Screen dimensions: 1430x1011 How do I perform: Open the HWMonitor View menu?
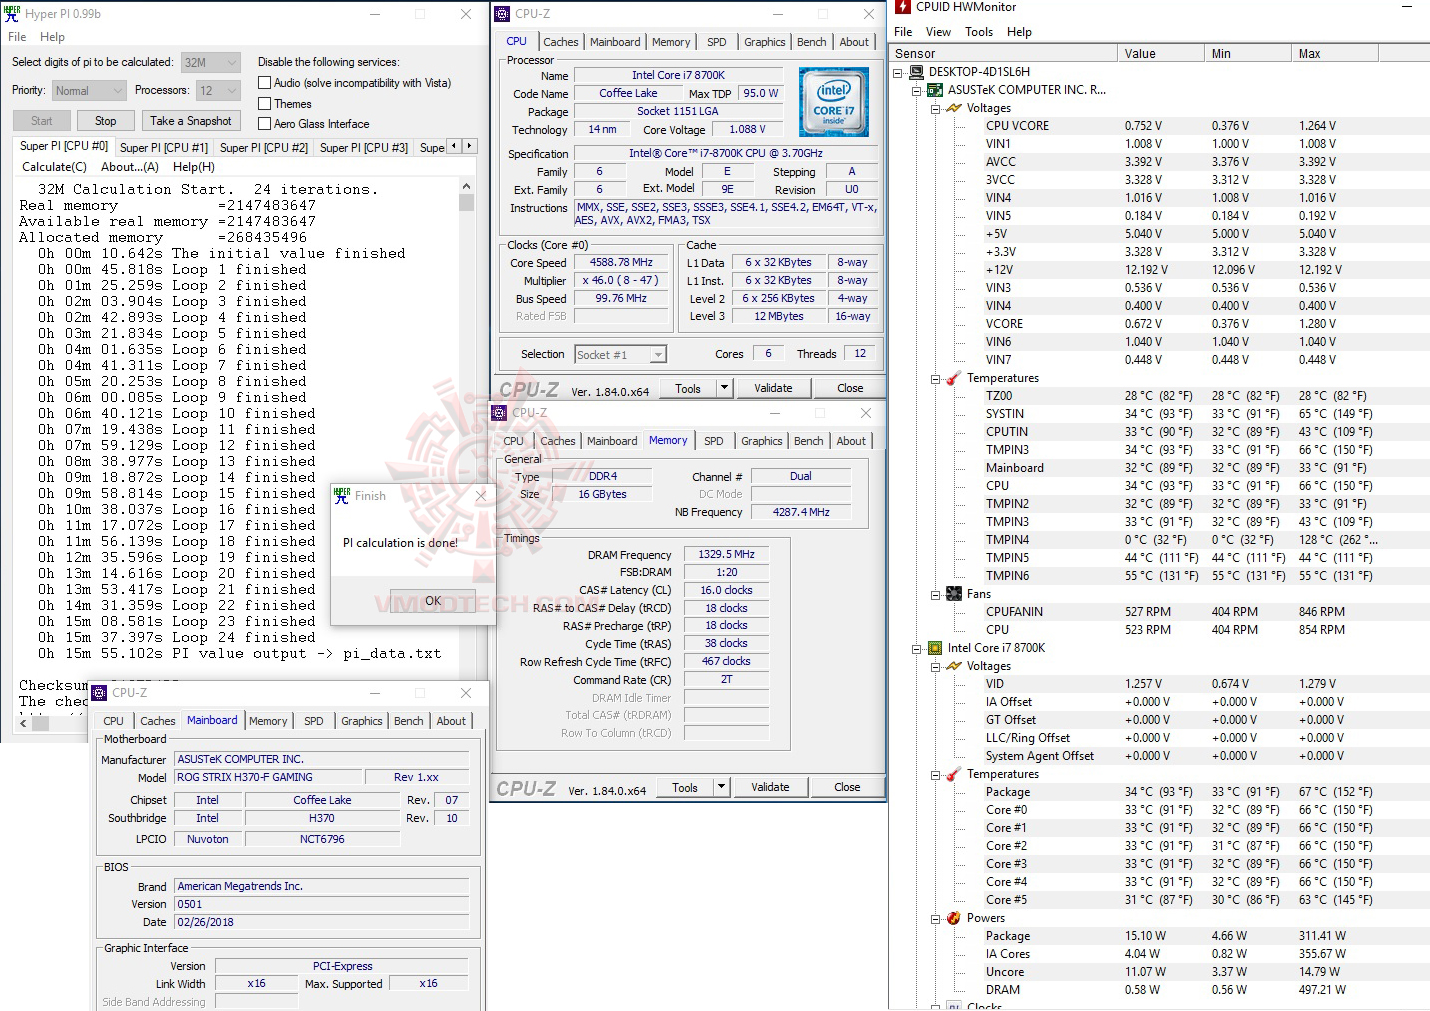[x=938, y=32]
